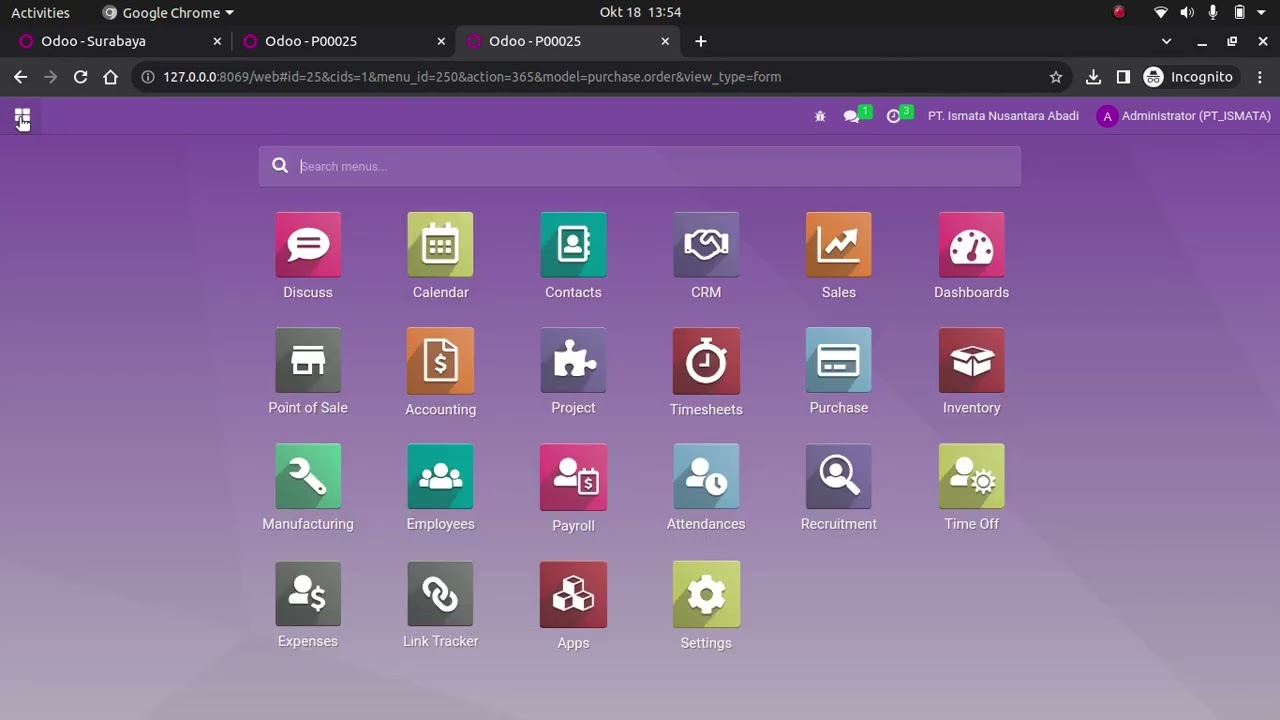Close the Odoo - Surabaya tab
The image size is (1280, 720).
pyautogui.click(x=217, y=41)
